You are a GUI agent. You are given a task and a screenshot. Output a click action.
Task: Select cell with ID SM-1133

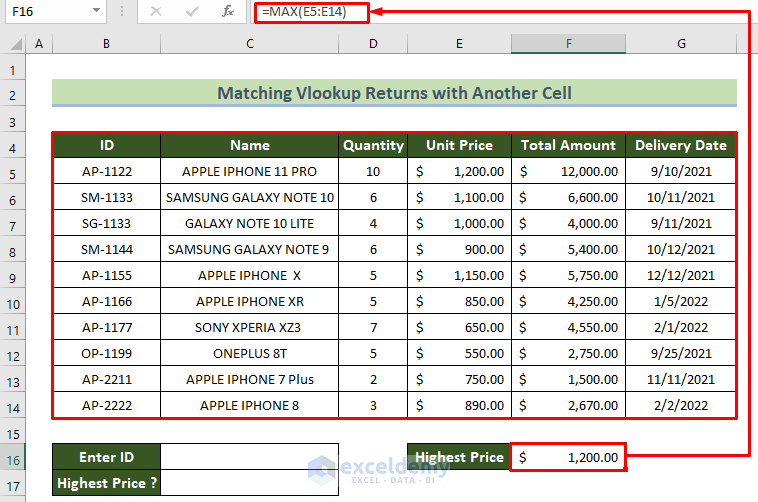(106, 197)
